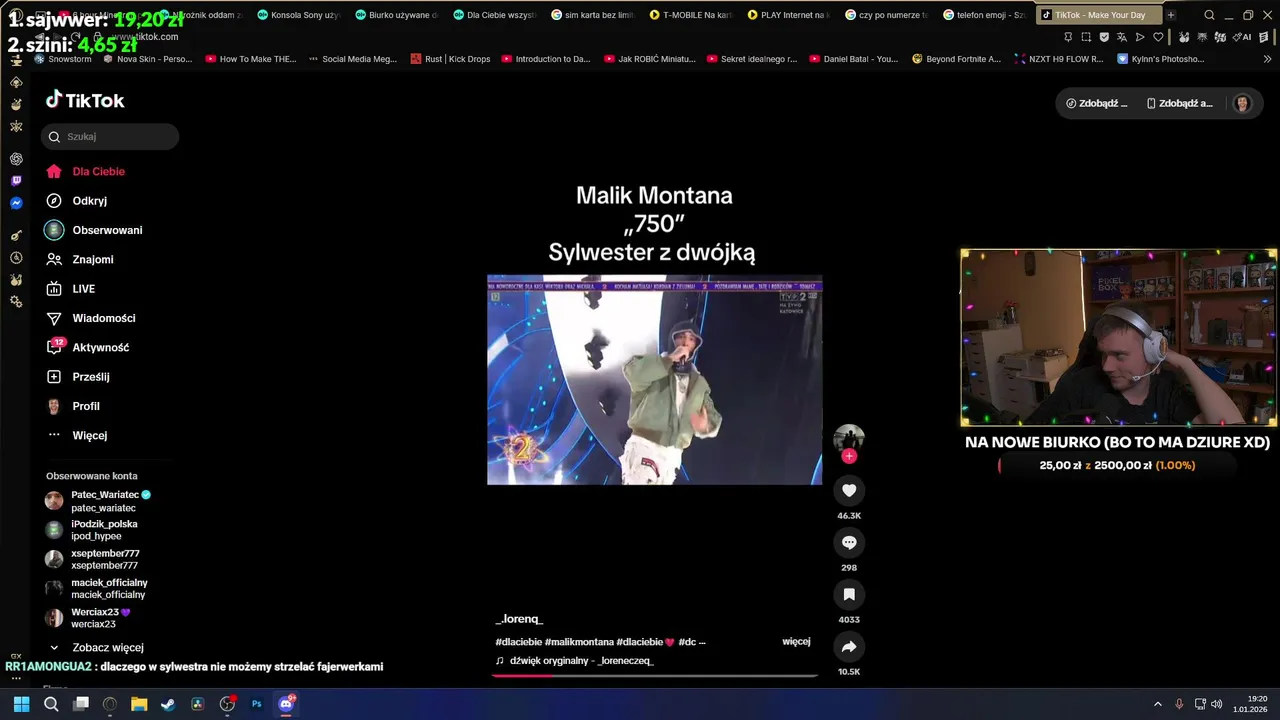
Task: Open Discord from the taskbar
Action: tap(286, 704)
